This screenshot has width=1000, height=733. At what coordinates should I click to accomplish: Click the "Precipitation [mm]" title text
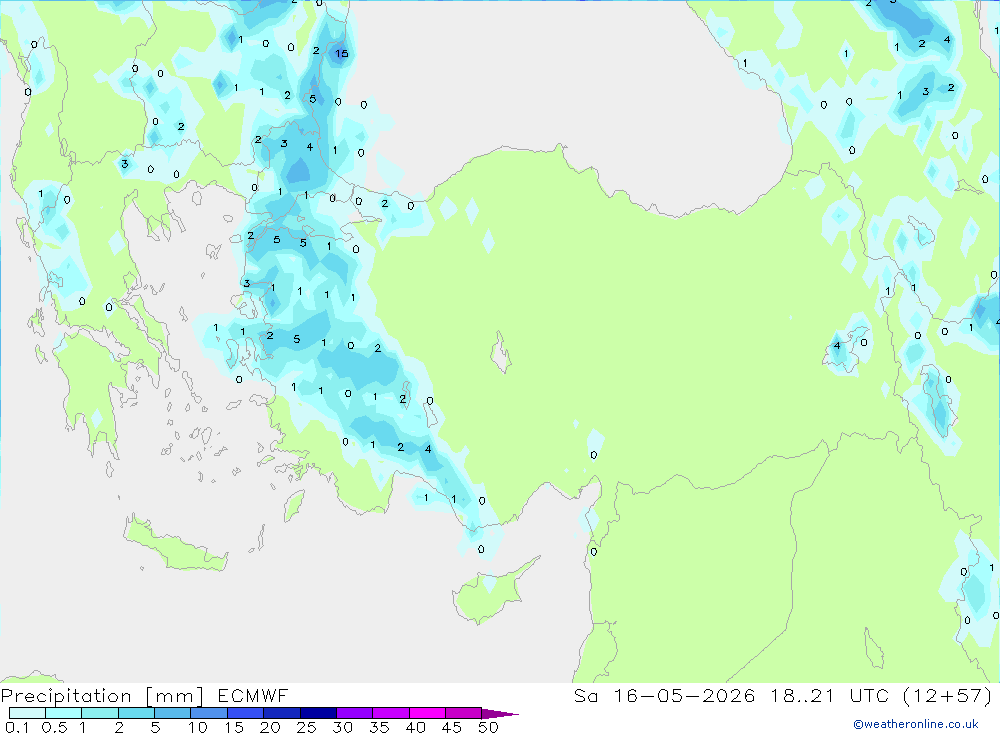pos(103,696)
